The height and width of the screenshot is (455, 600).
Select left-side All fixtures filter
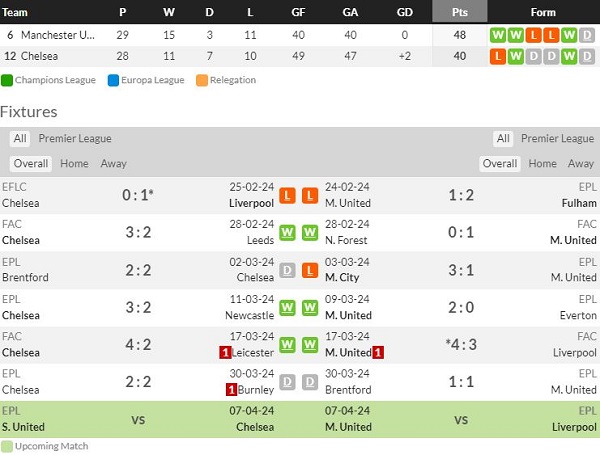20,139
